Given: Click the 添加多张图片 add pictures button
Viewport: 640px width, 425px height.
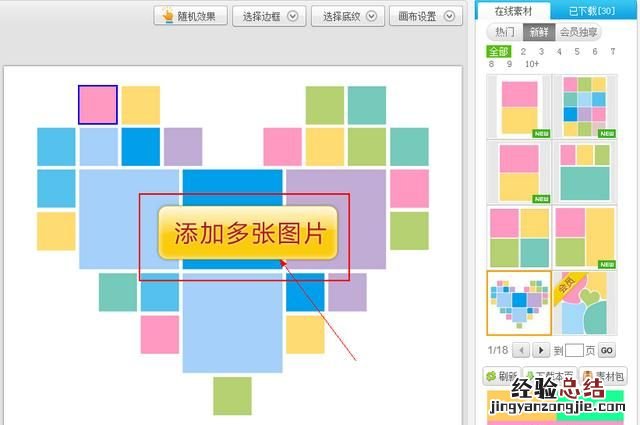Looking at the screenshot, I should (x=248, y=233).
